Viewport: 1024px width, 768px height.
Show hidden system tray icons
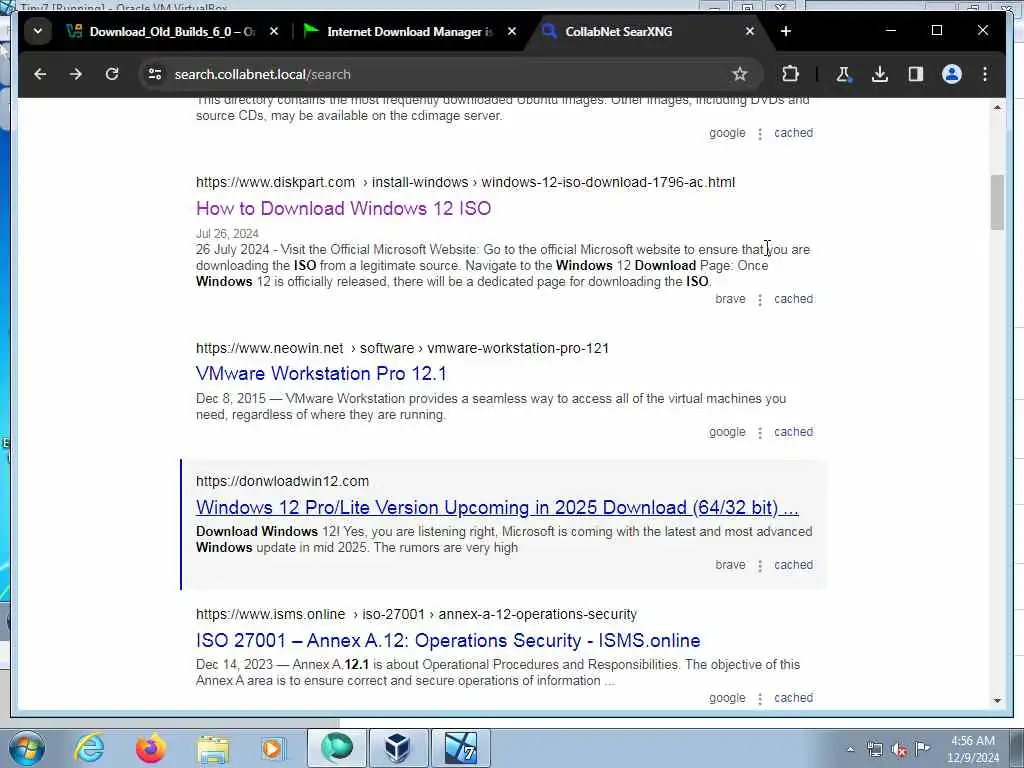850,750
